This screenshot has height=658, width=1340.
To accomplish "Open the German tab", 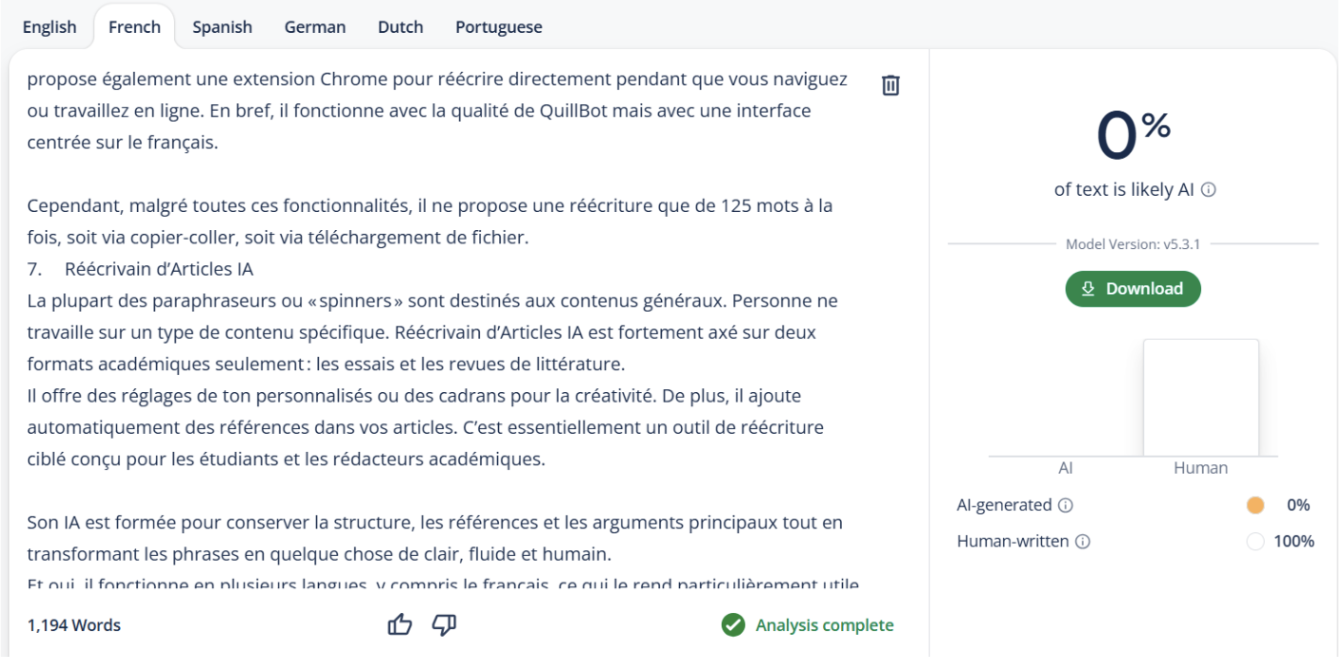I will [315, 27].
